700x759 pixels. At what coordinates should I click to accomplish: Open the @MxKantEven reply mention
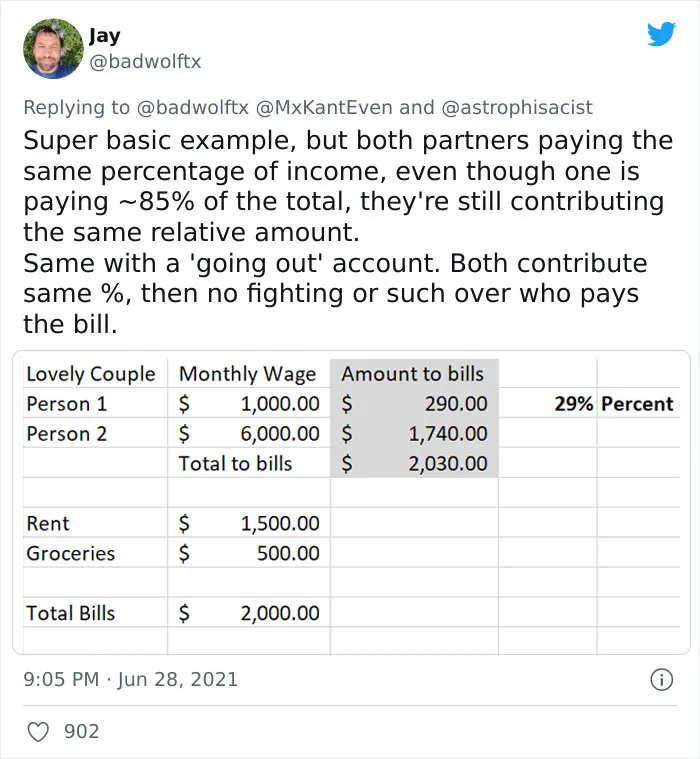(x=324, y=107)
